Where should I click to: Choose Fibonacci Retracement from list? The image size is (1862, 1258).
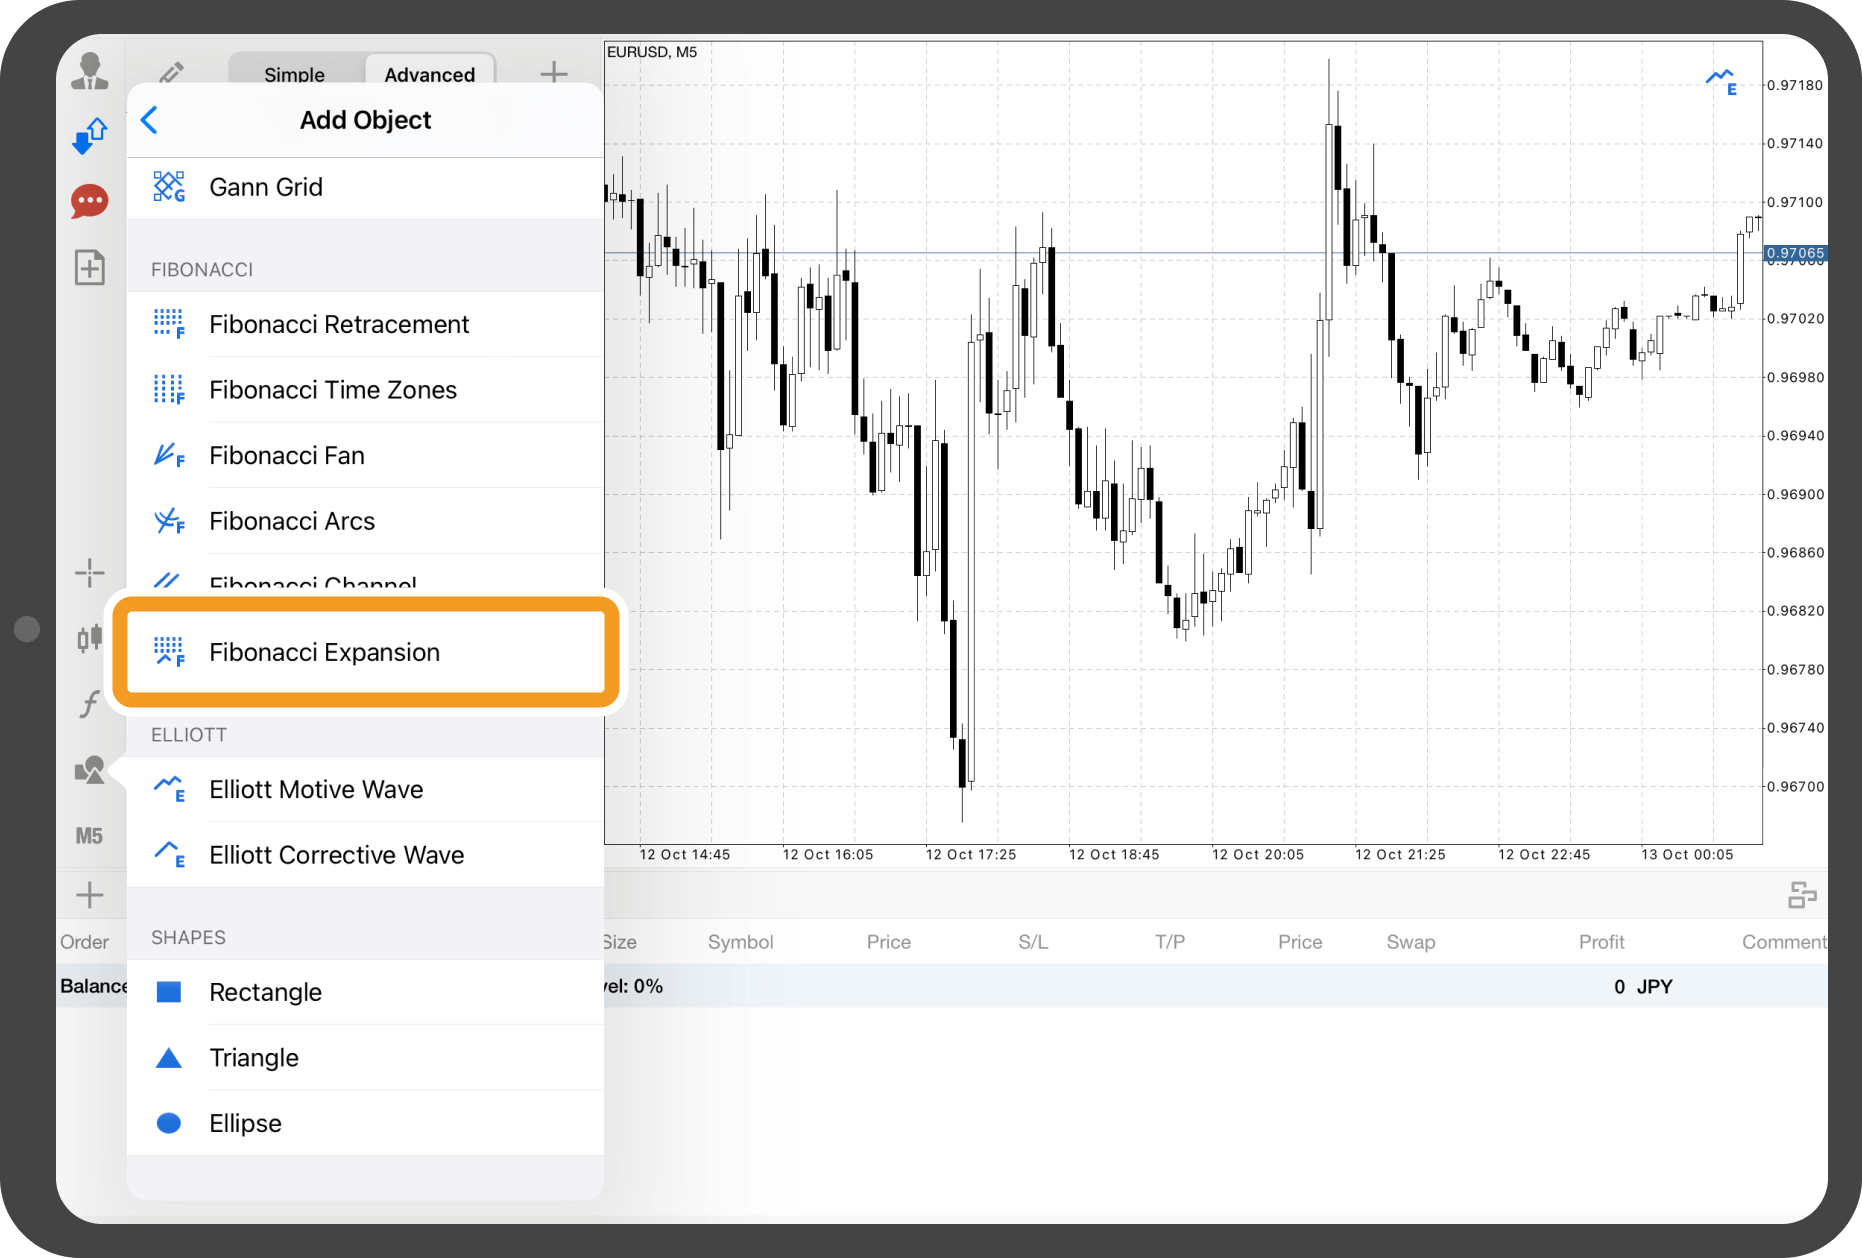coord(339,324)
